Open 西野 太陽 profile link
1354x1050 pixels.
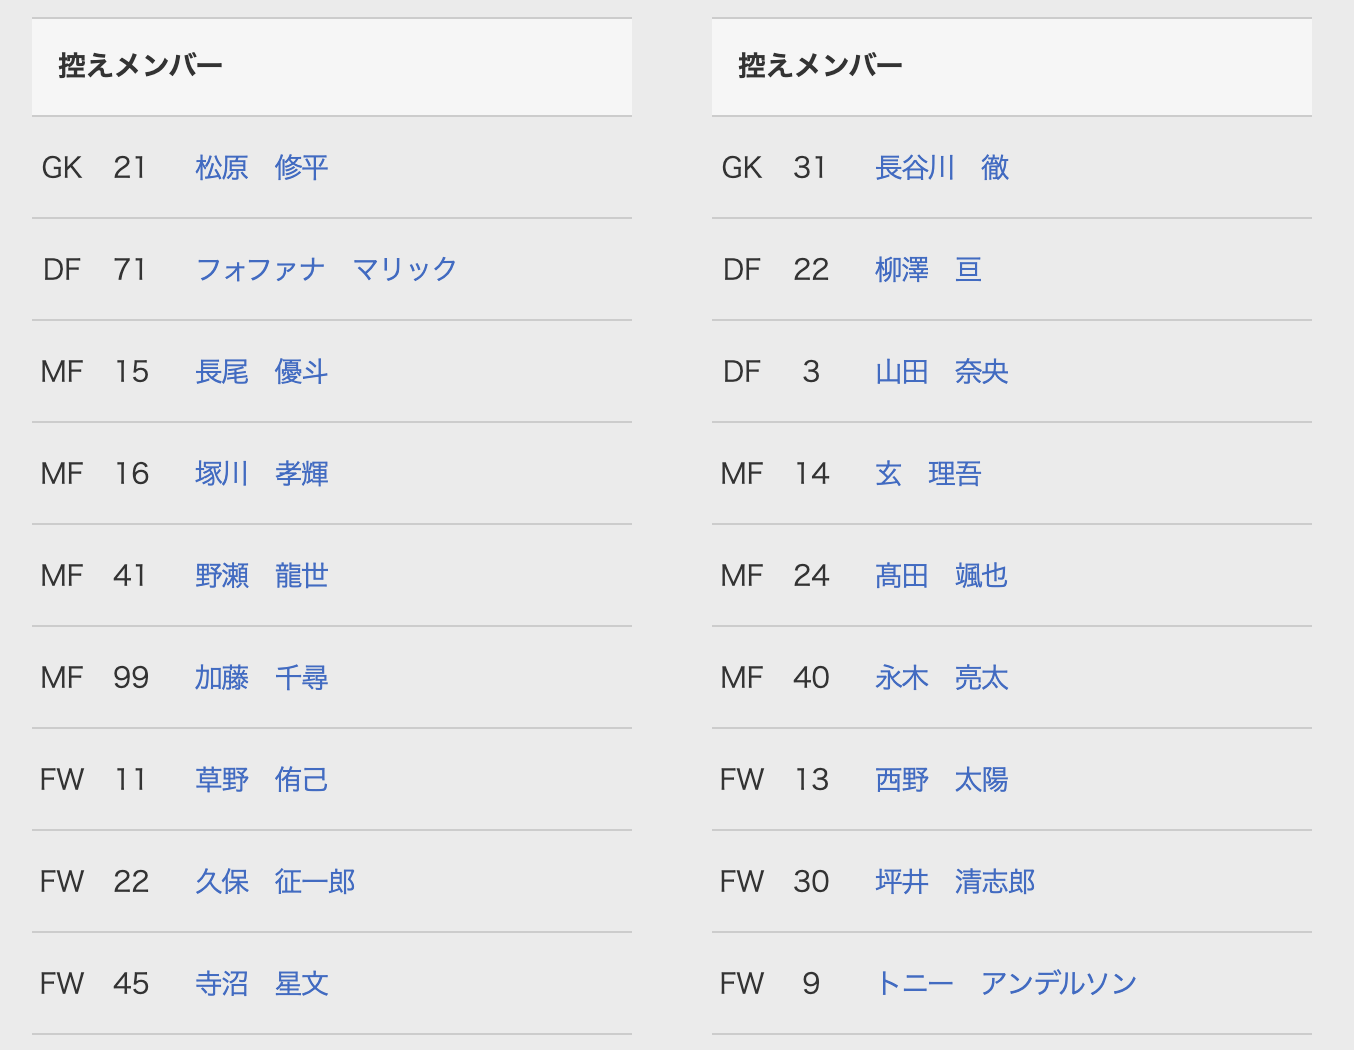click(x=941, y=779)
